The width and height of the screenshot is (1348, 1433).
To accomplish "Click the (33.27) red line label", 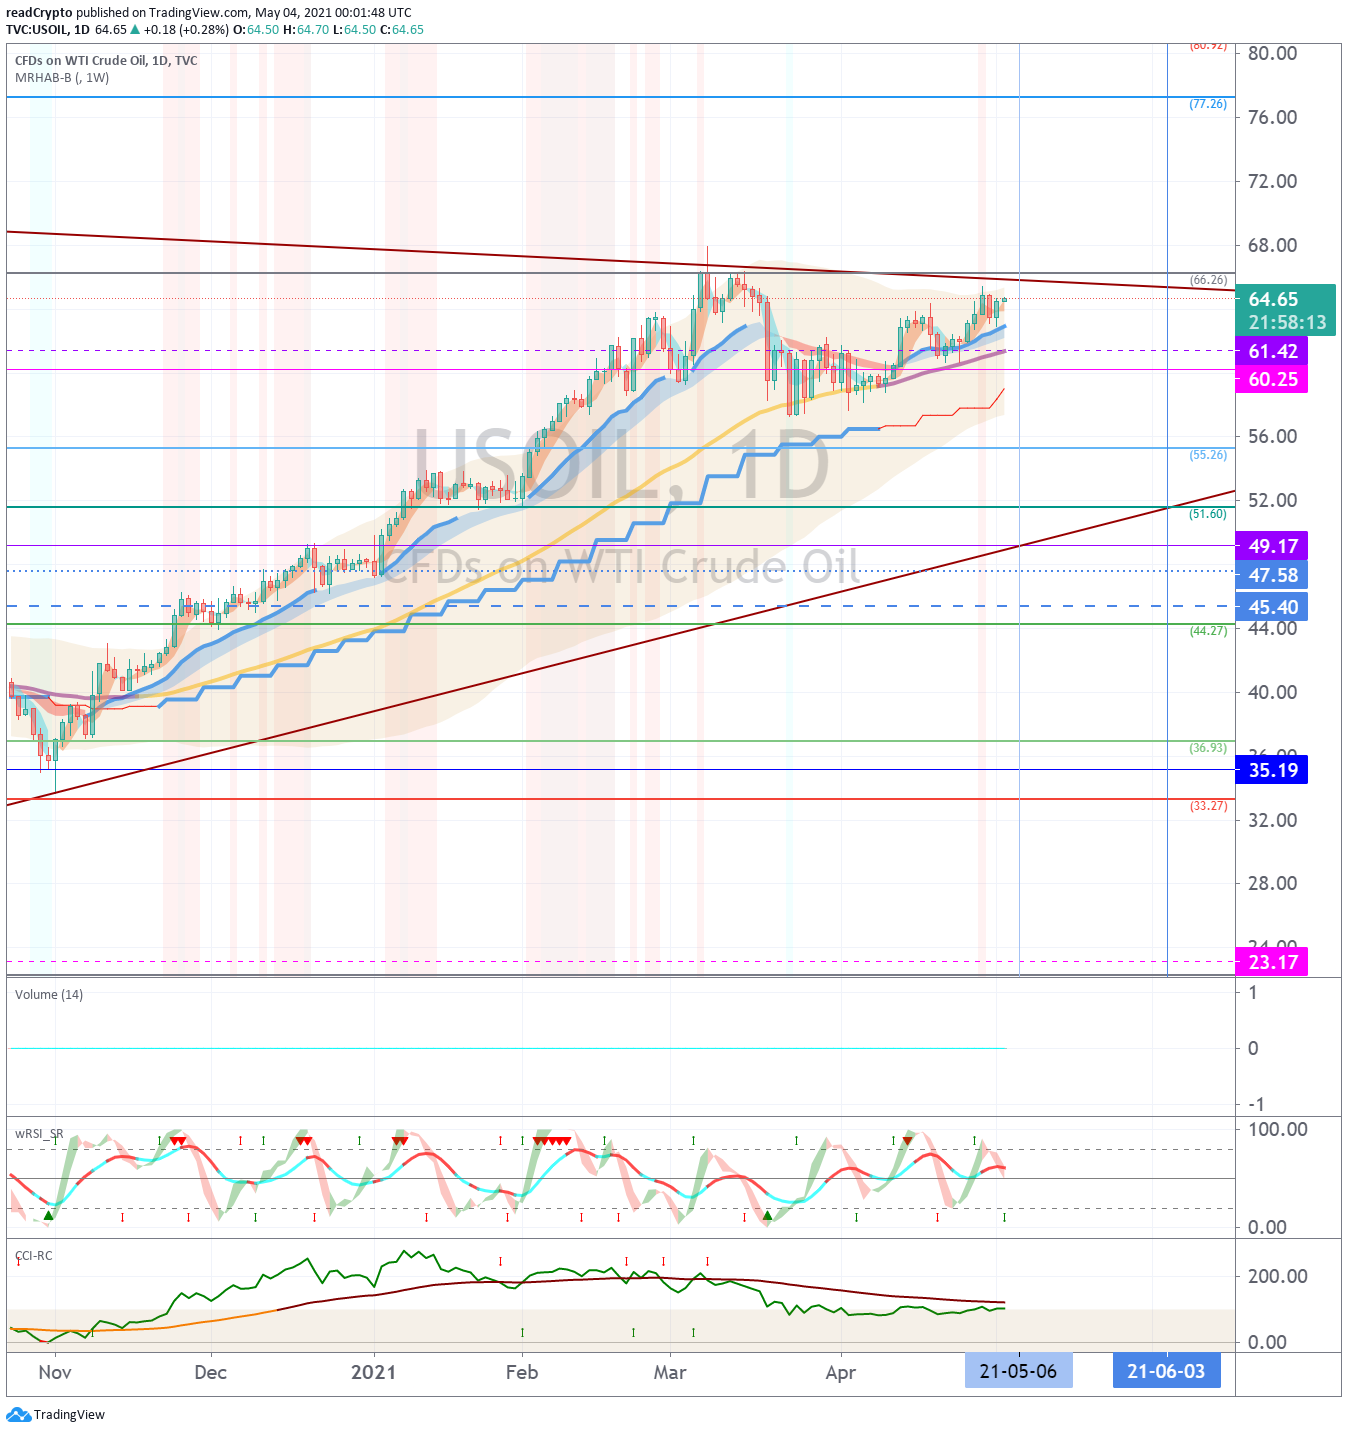I will (1208, 806).
